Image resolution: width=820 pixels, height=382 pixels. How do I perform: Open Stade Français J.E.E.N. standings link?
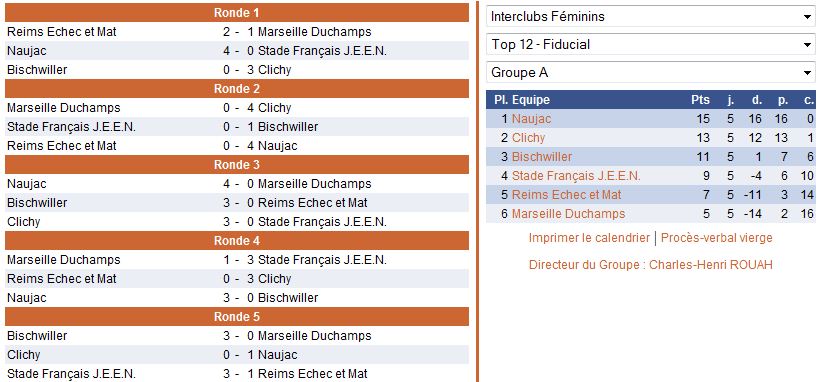click(x=576, y=176)
